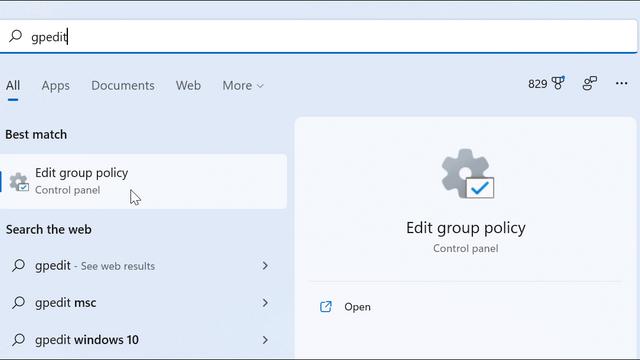Click the large Edit group policy preview icon

point(467,174)
